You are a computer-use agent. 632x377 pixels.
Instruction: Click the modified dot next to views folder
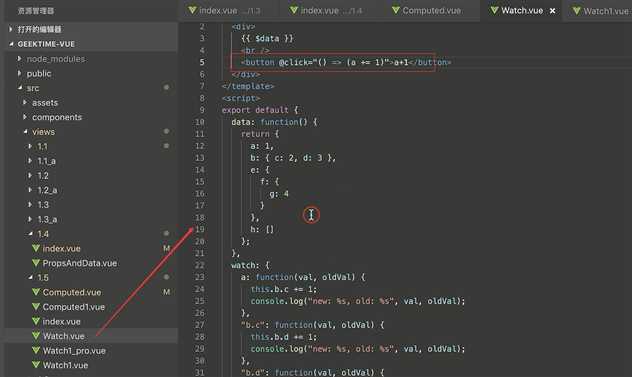[166, 131]
